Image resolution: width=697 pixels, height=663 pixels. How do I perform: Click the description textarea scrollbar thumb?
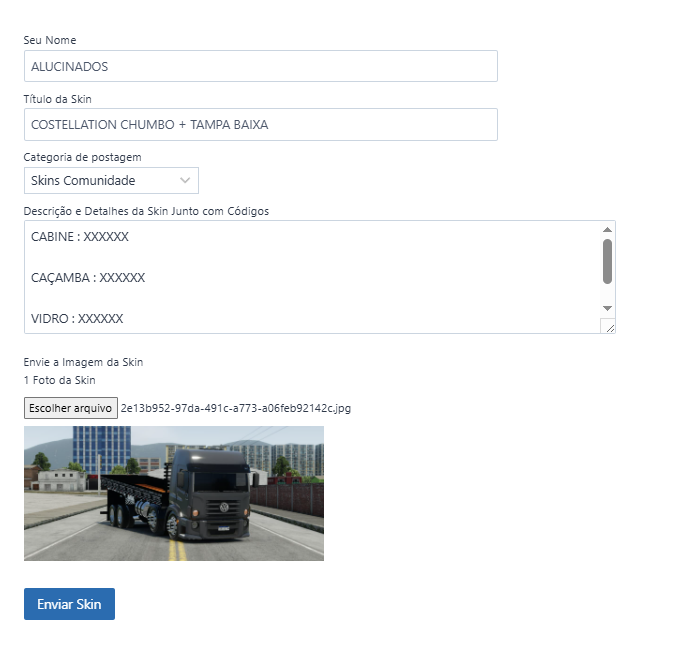[x=607, y=261]
